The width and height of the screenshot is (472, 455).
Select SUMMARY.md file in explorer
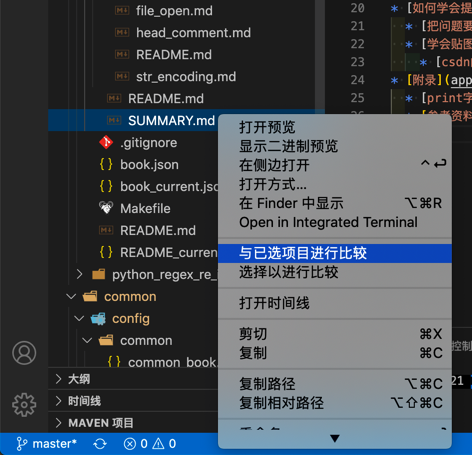171,120
